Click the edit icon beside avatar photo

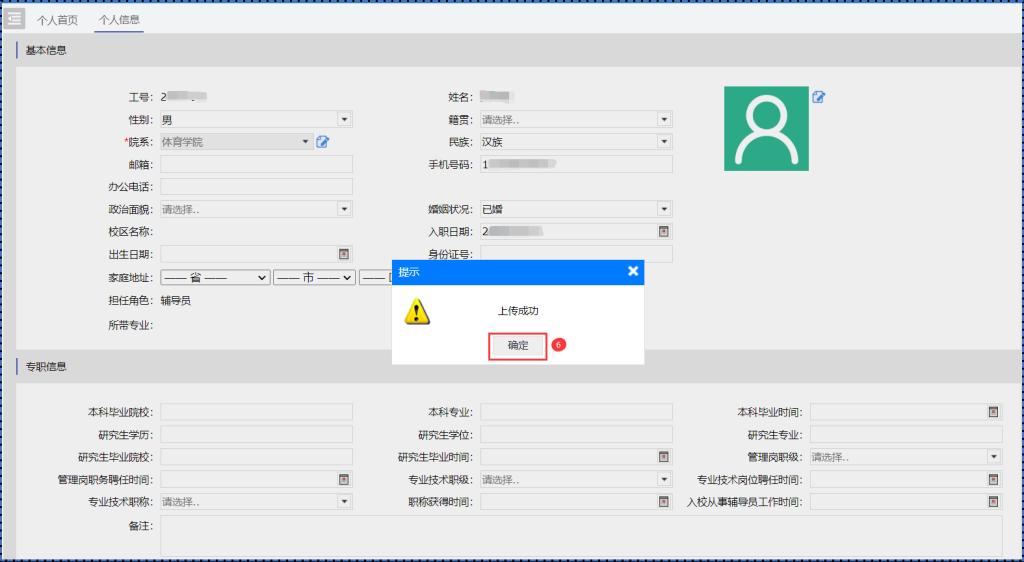tap(819, 97)
